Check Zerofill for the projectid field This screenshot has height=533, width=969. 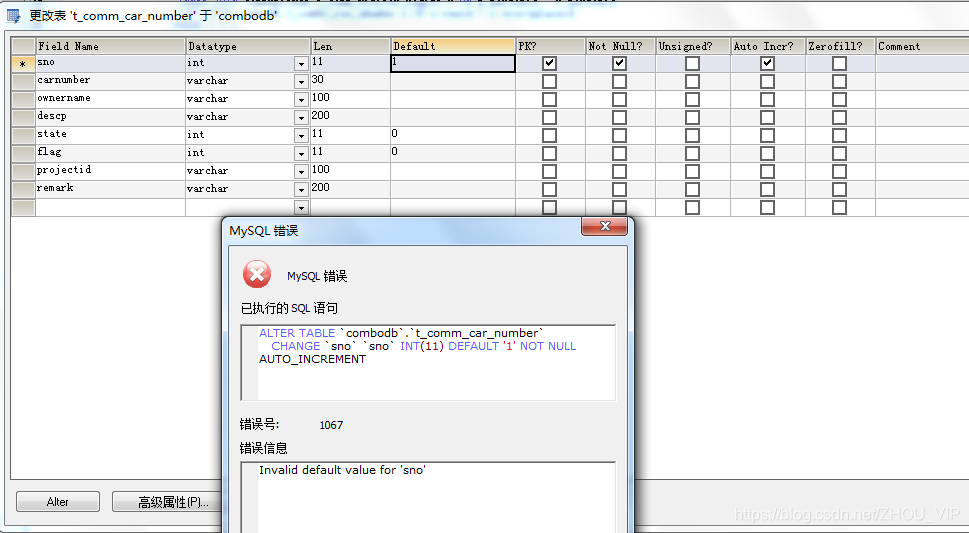(x=839, y=171)
